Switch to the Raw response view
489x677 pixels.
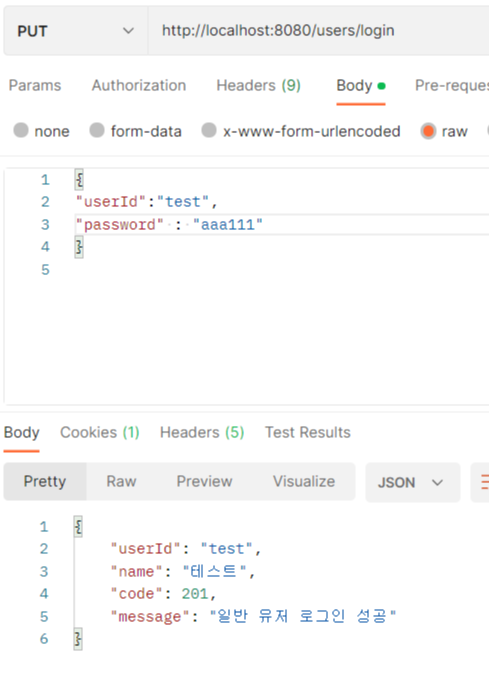pyautogui.click(x=121, y=481)
